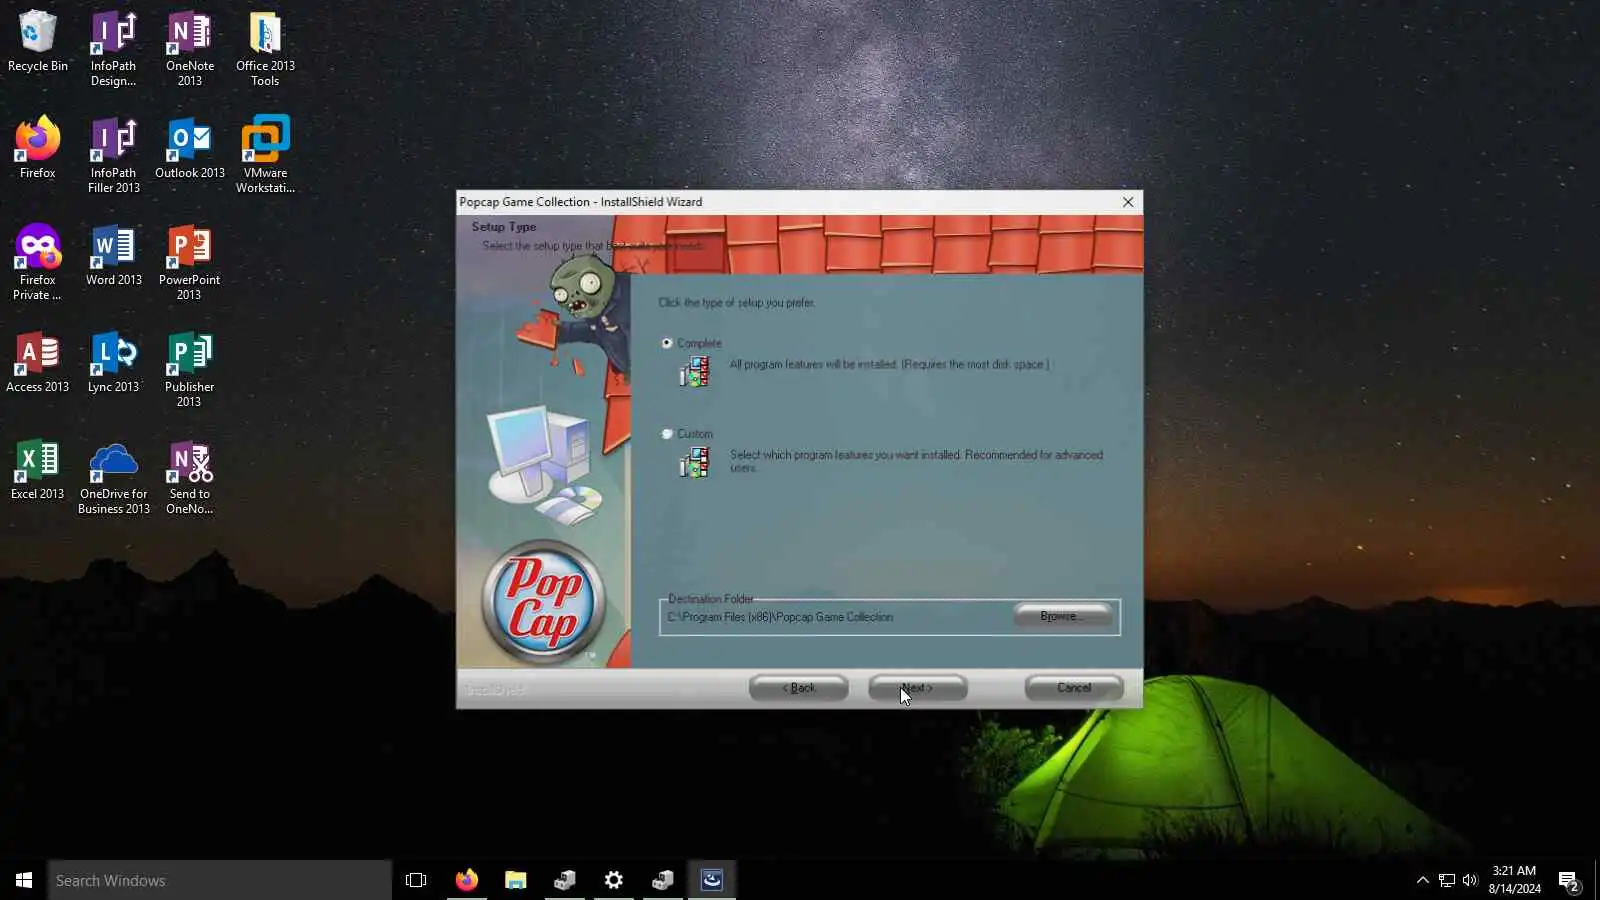Open Firefox desktop shortcut
Image resolution: width=1600 pixels, height=900 pixels.
pos(37,148)
